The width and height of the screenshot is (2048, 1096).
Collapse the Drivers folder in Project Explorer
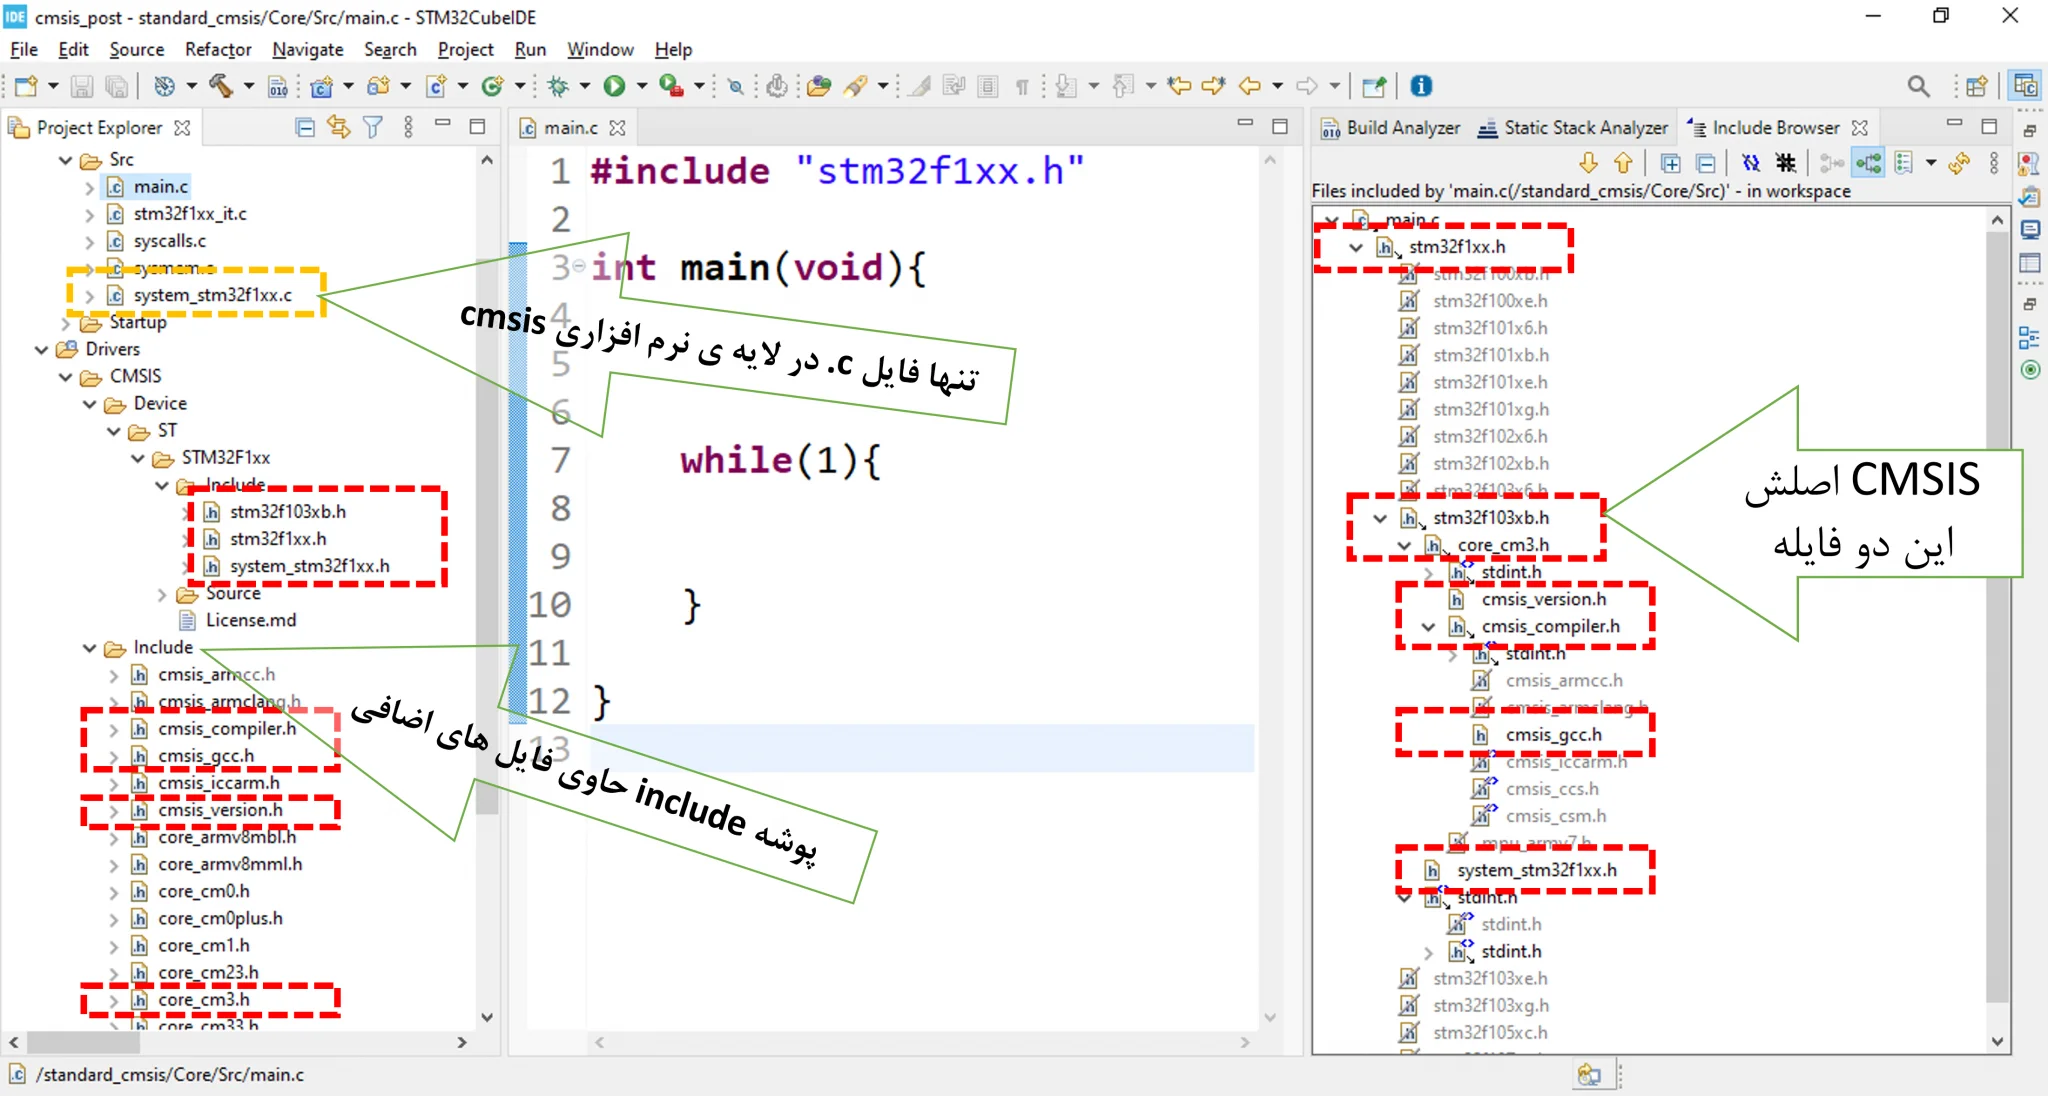click(42, 349)
